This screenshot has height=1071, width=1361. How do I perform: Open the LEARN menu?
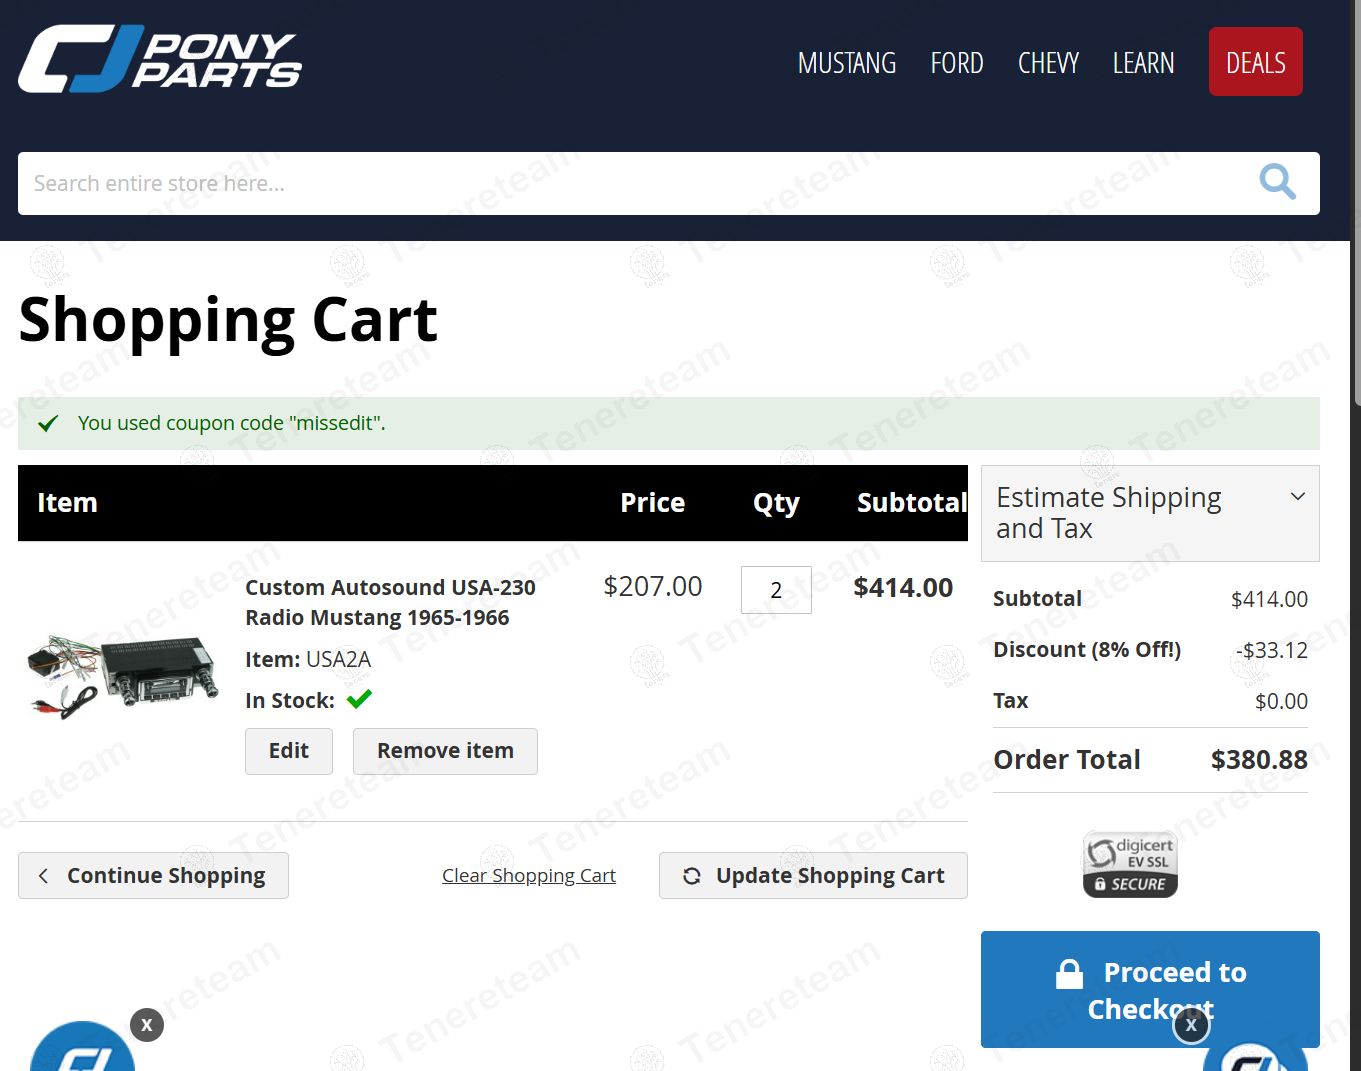(x=1144, y=63)
